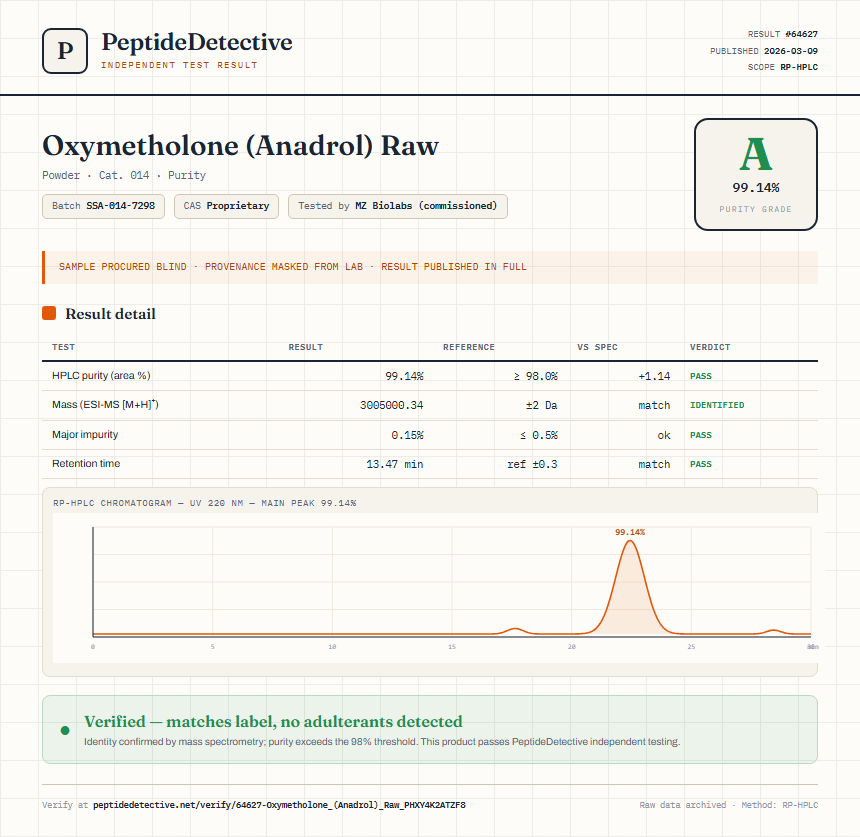
Task: Click the ok value in Major impurity row
Action: (x=664, y=436)
